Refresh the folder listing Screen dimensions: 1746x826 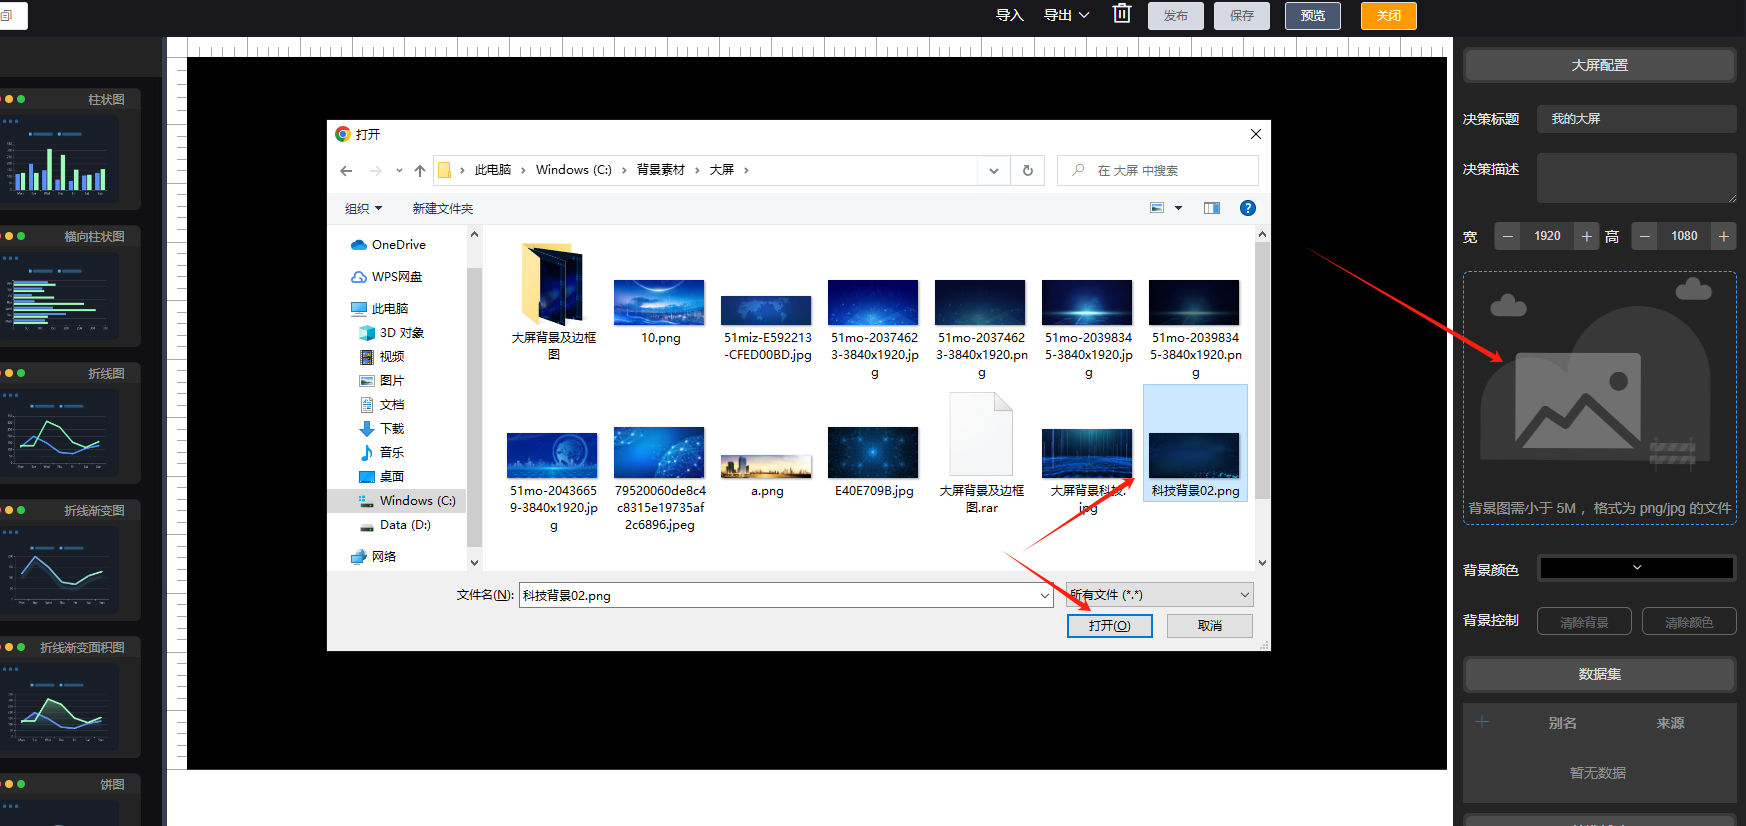[x=1027, y=171]
